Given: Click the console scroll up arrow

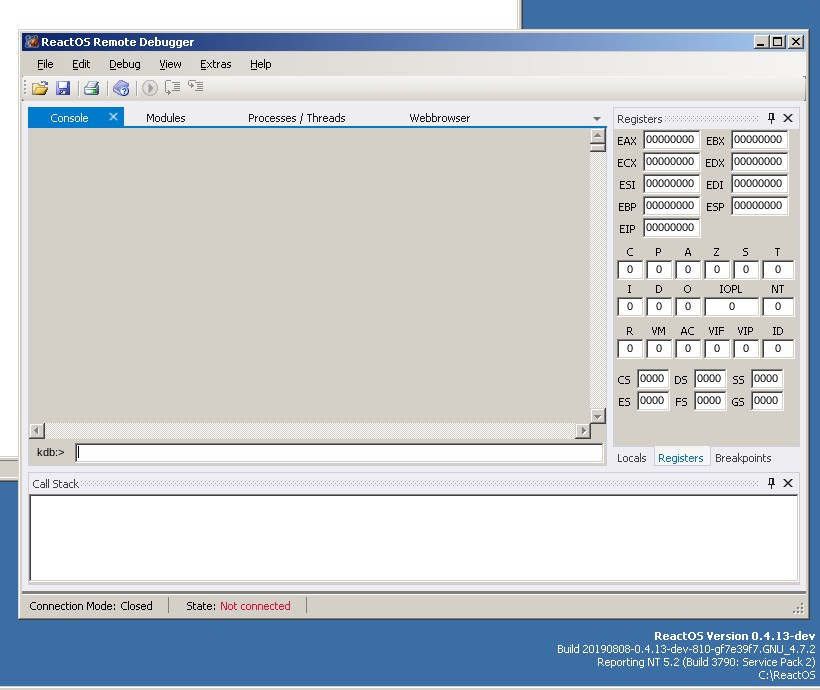Looking at the screenshot, I should 597,136.
